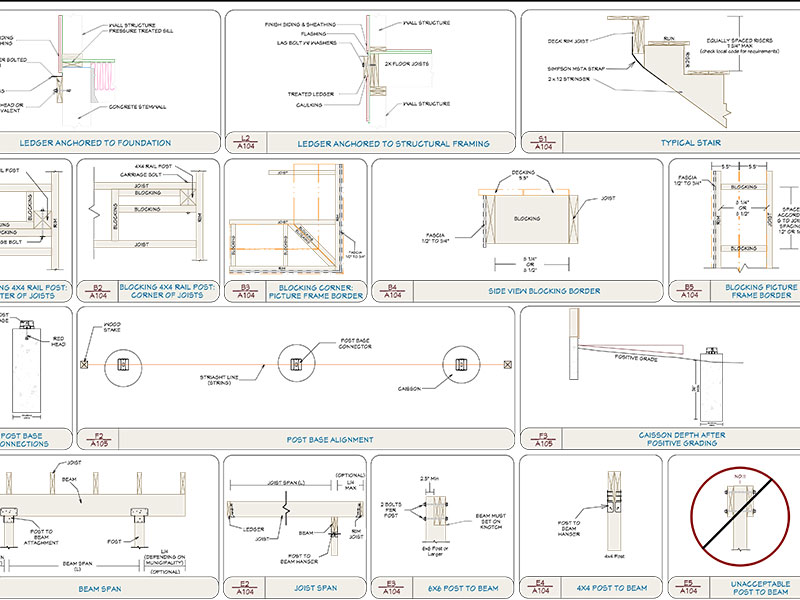Select the '4X4 POST TO BEAM' title
800x600 pixels.
pos(612,588)
